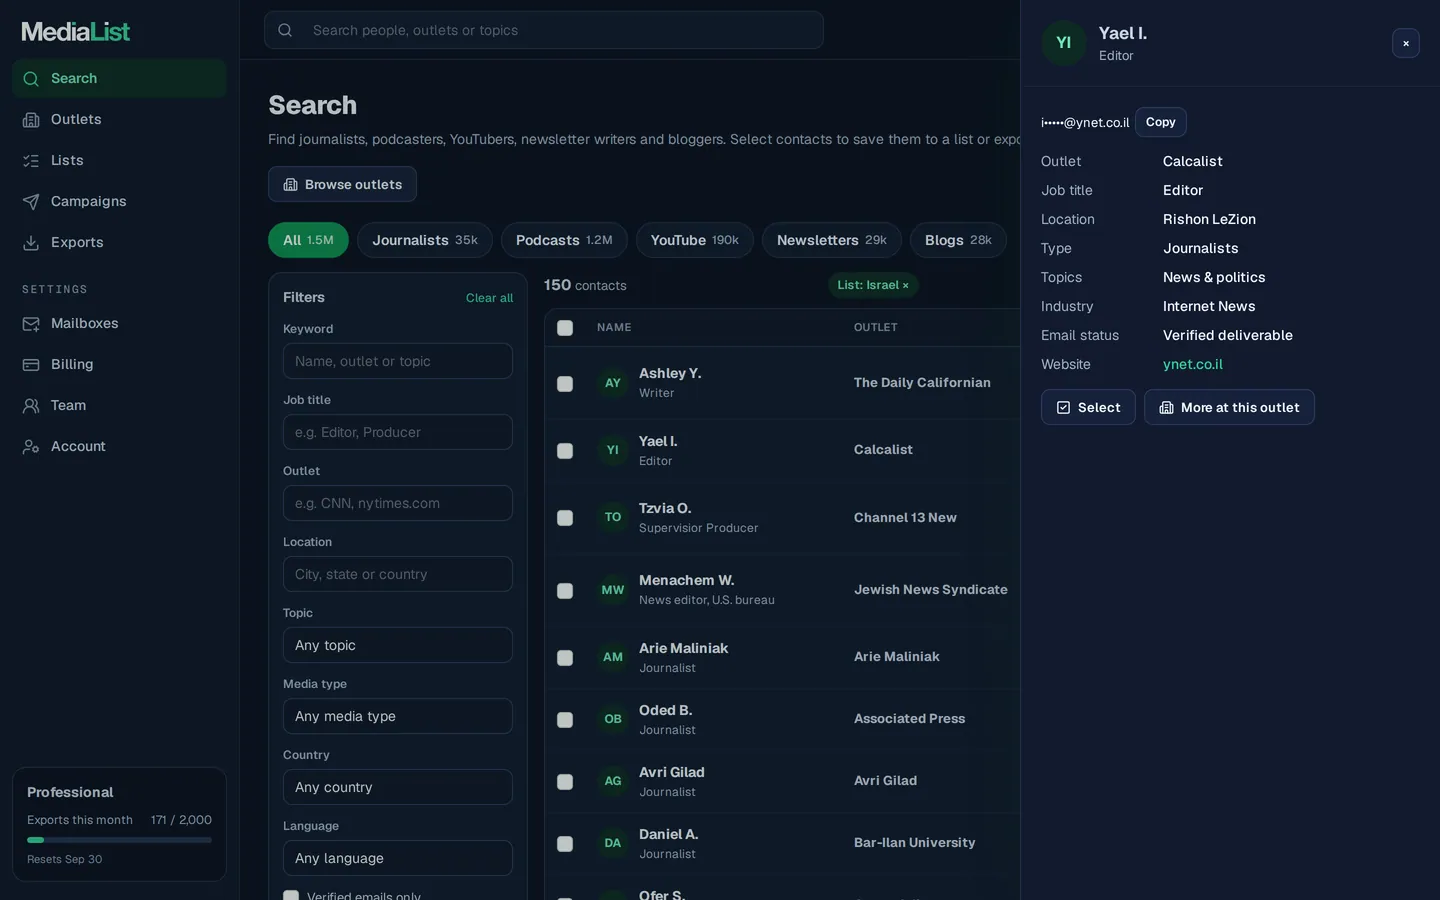Click the magnifier icon in top search bar
Image resolution: width=1440 pixels, height=900 pixels.
[x=285, y=30]
